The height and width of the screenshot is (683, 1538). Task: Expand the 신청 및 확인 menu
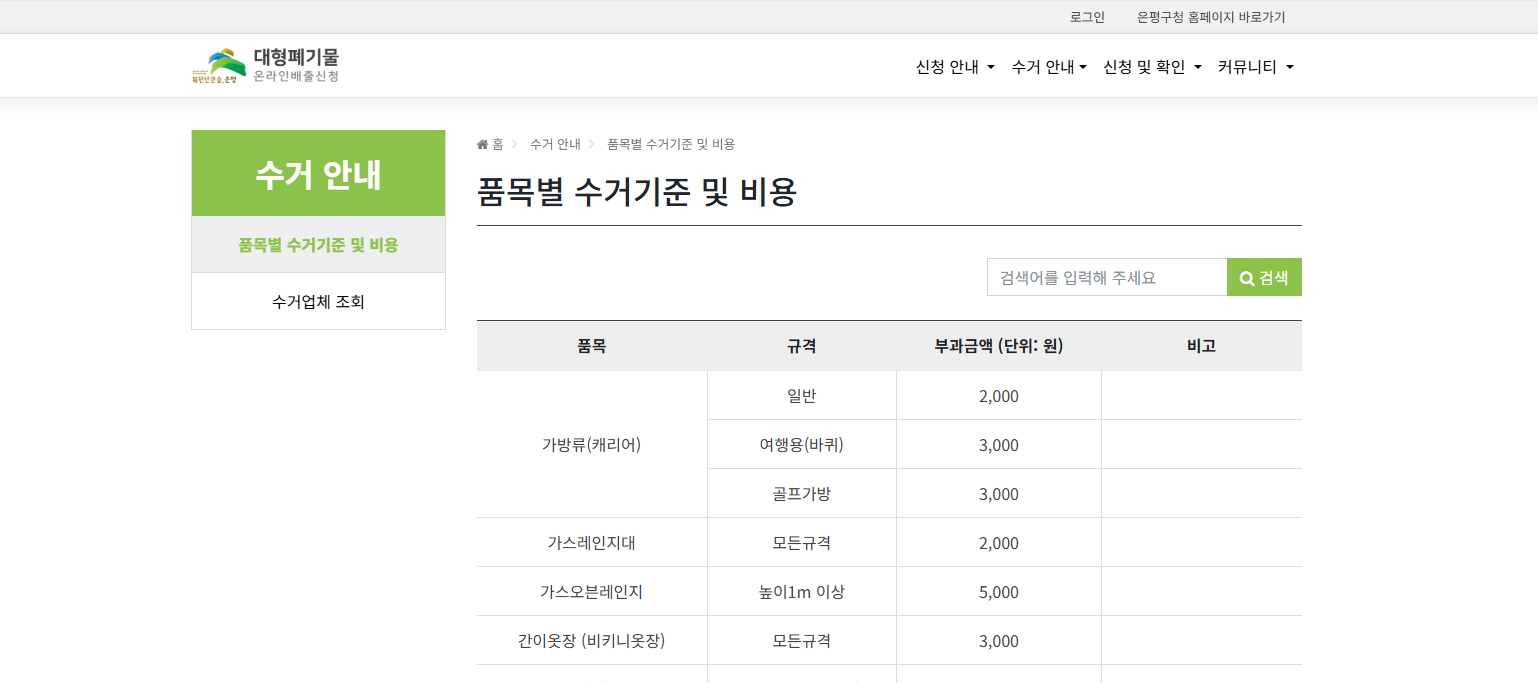click(1152, 67)
